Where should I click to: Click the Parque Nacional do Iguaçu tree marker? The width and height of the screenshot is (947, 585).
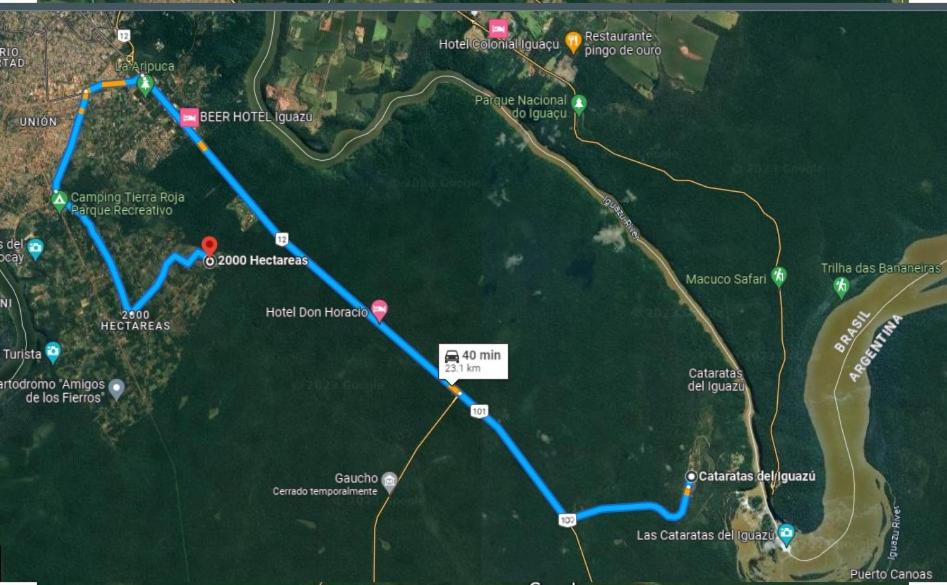pos(579,105)
